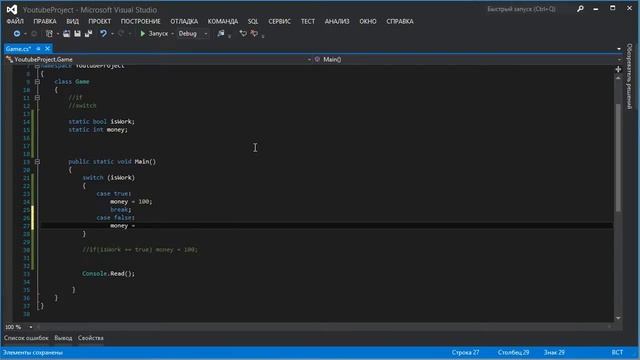Save Game.cs with the single-disk icon

[78, 33]
